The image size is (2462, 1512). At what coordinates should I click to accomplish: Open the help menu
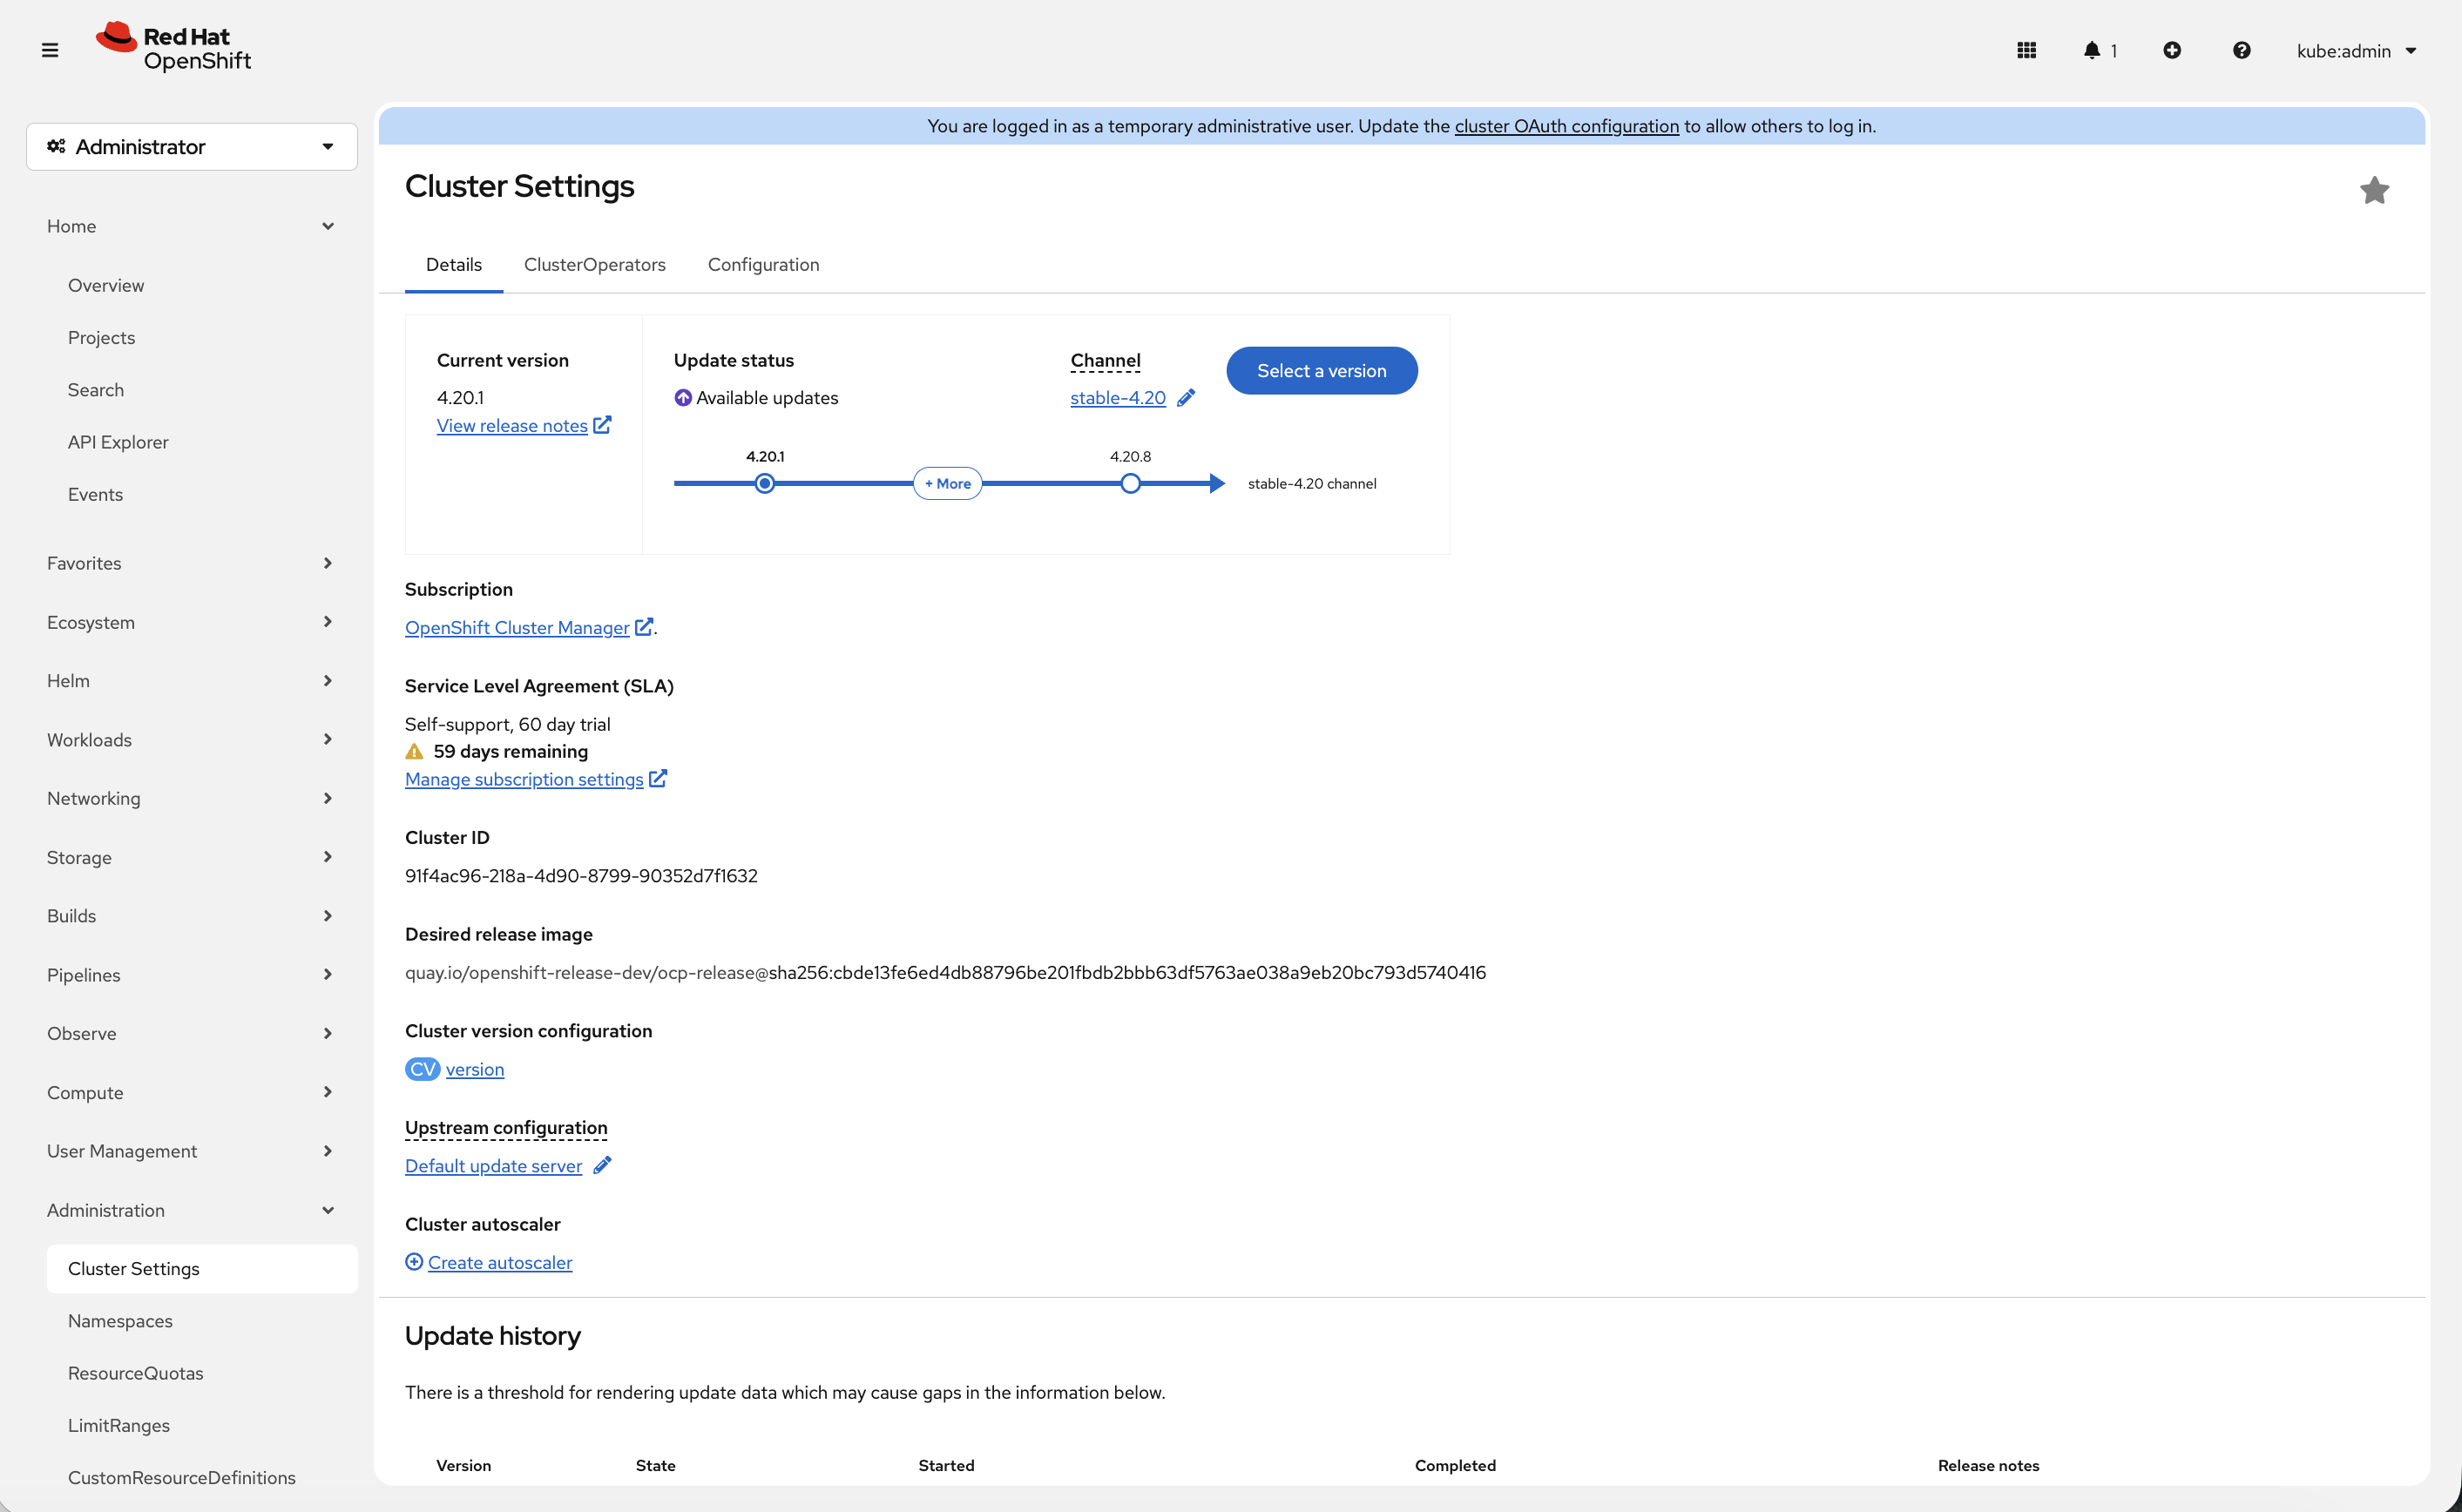click(x=2242, y=50)
